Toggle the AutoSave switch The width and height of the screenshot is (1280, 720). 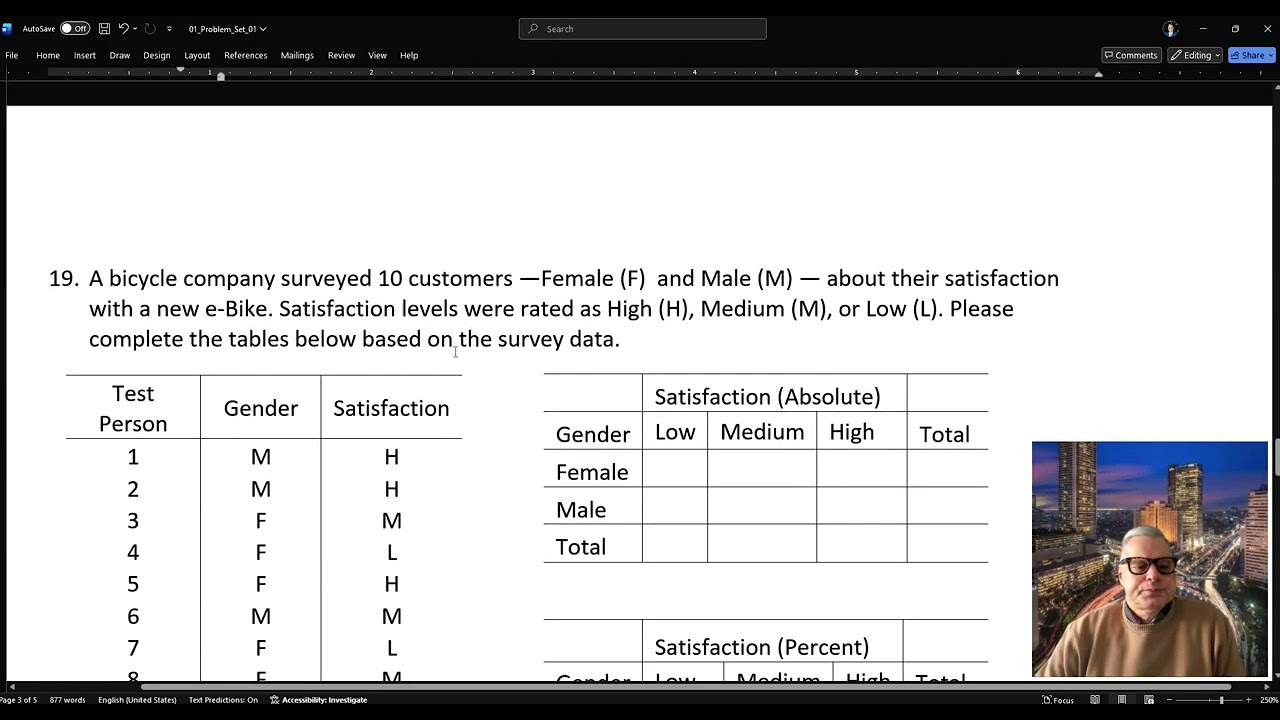click(74, 29)
